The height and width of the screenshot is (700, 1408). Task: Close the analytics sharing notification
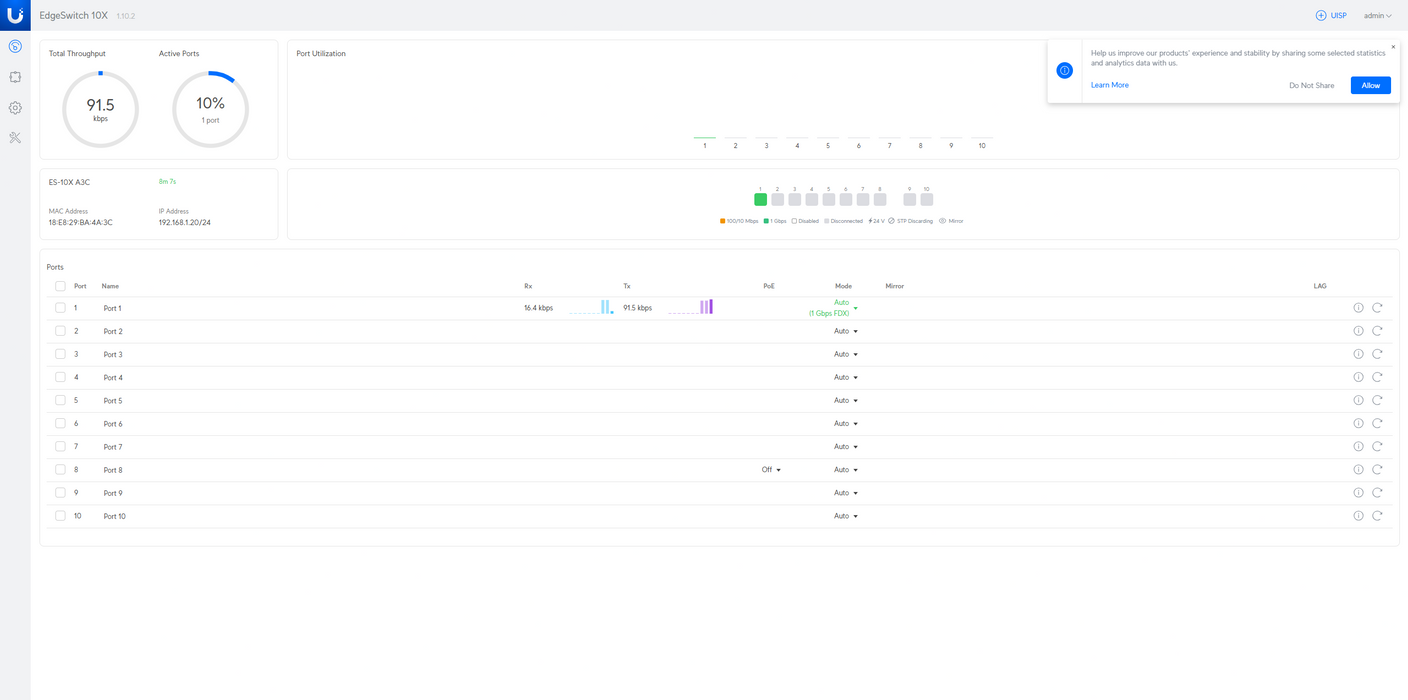pos(1393,47)
